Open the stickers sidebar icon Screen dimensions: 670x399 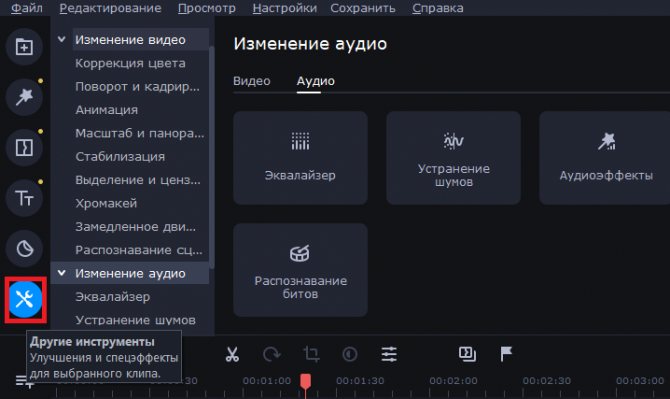pyautogui.click(x=24, y=249)
